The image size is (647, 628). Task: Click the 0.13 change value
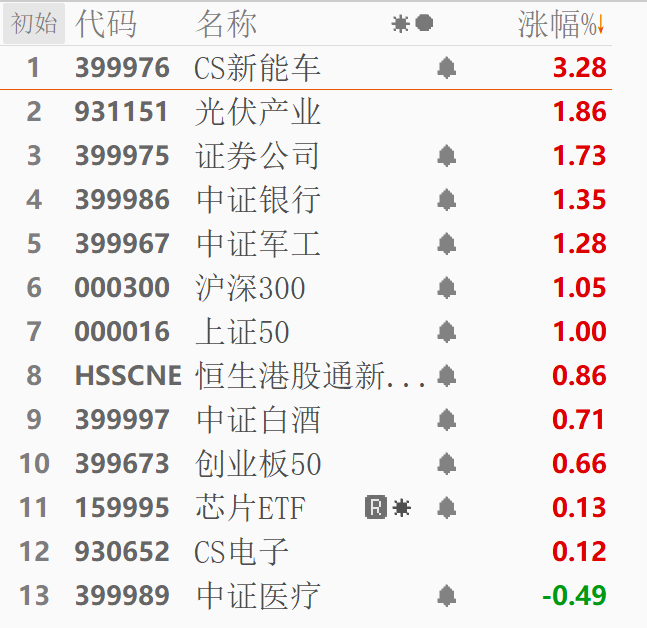579,508
